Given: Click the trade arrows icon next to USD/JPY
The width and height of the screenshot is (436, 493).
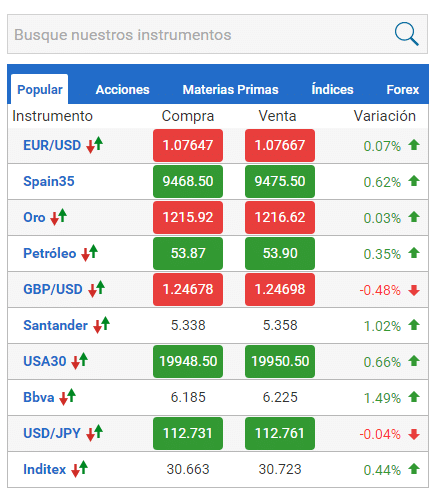Looking at the screenshot, I should pos(95,433).
